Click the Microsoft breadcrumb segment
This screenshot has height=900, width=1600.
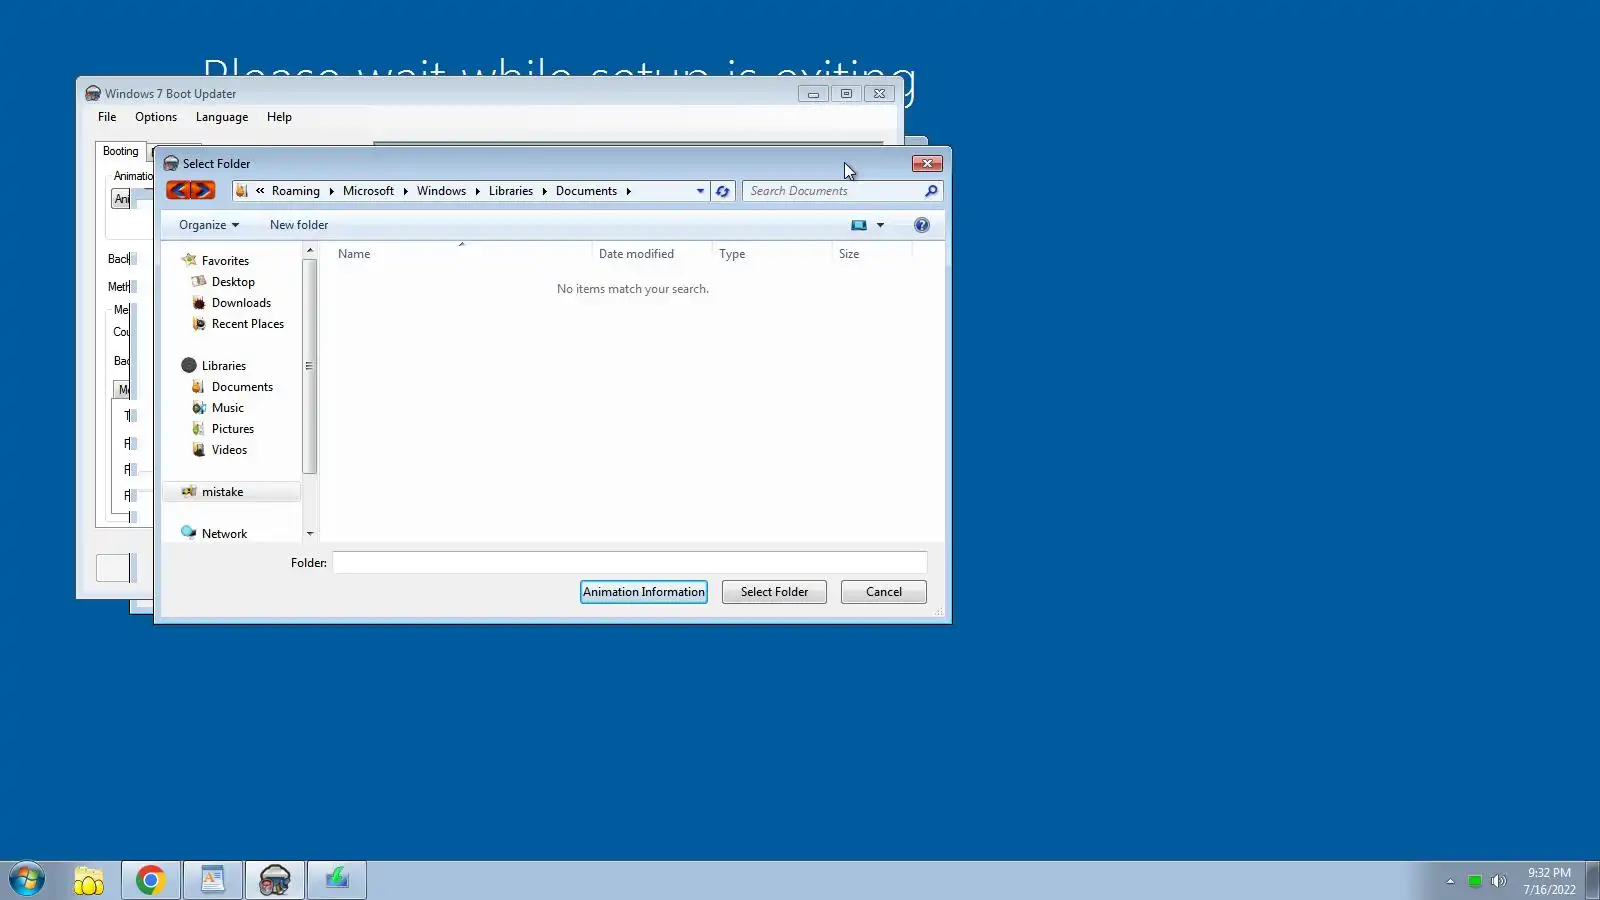[x=368, y=191]
